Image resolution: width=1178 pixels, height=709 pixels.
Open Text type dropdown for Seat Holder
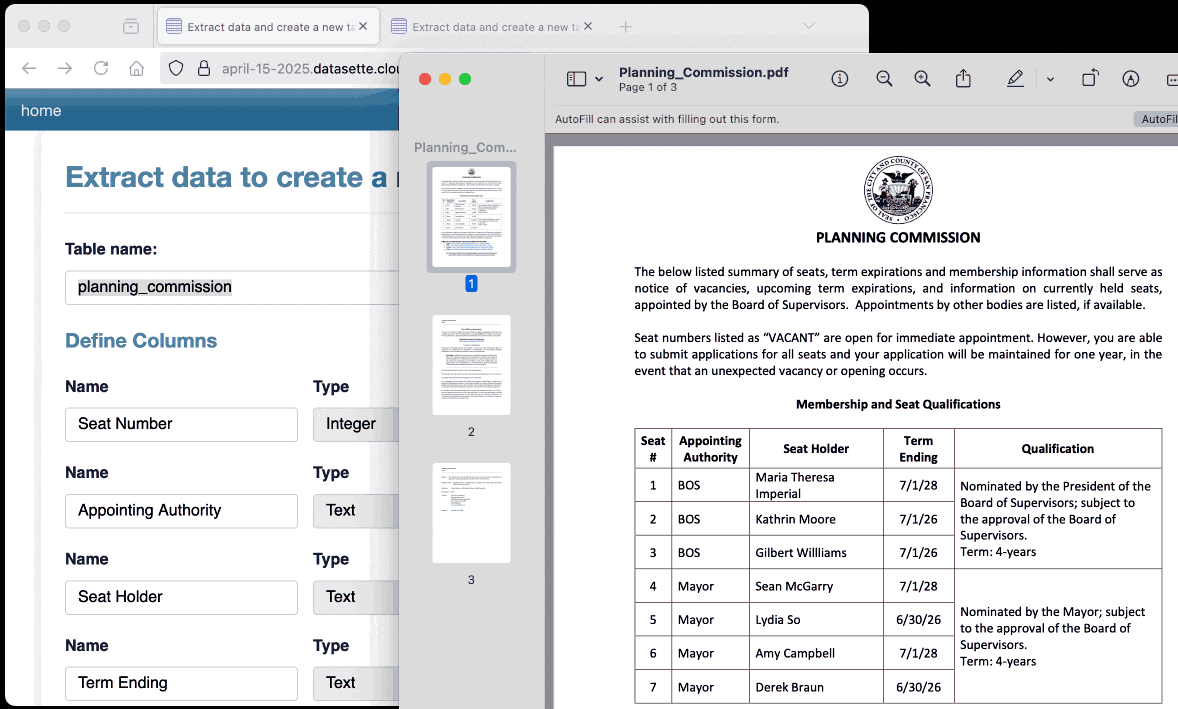(x=356, y=597)
